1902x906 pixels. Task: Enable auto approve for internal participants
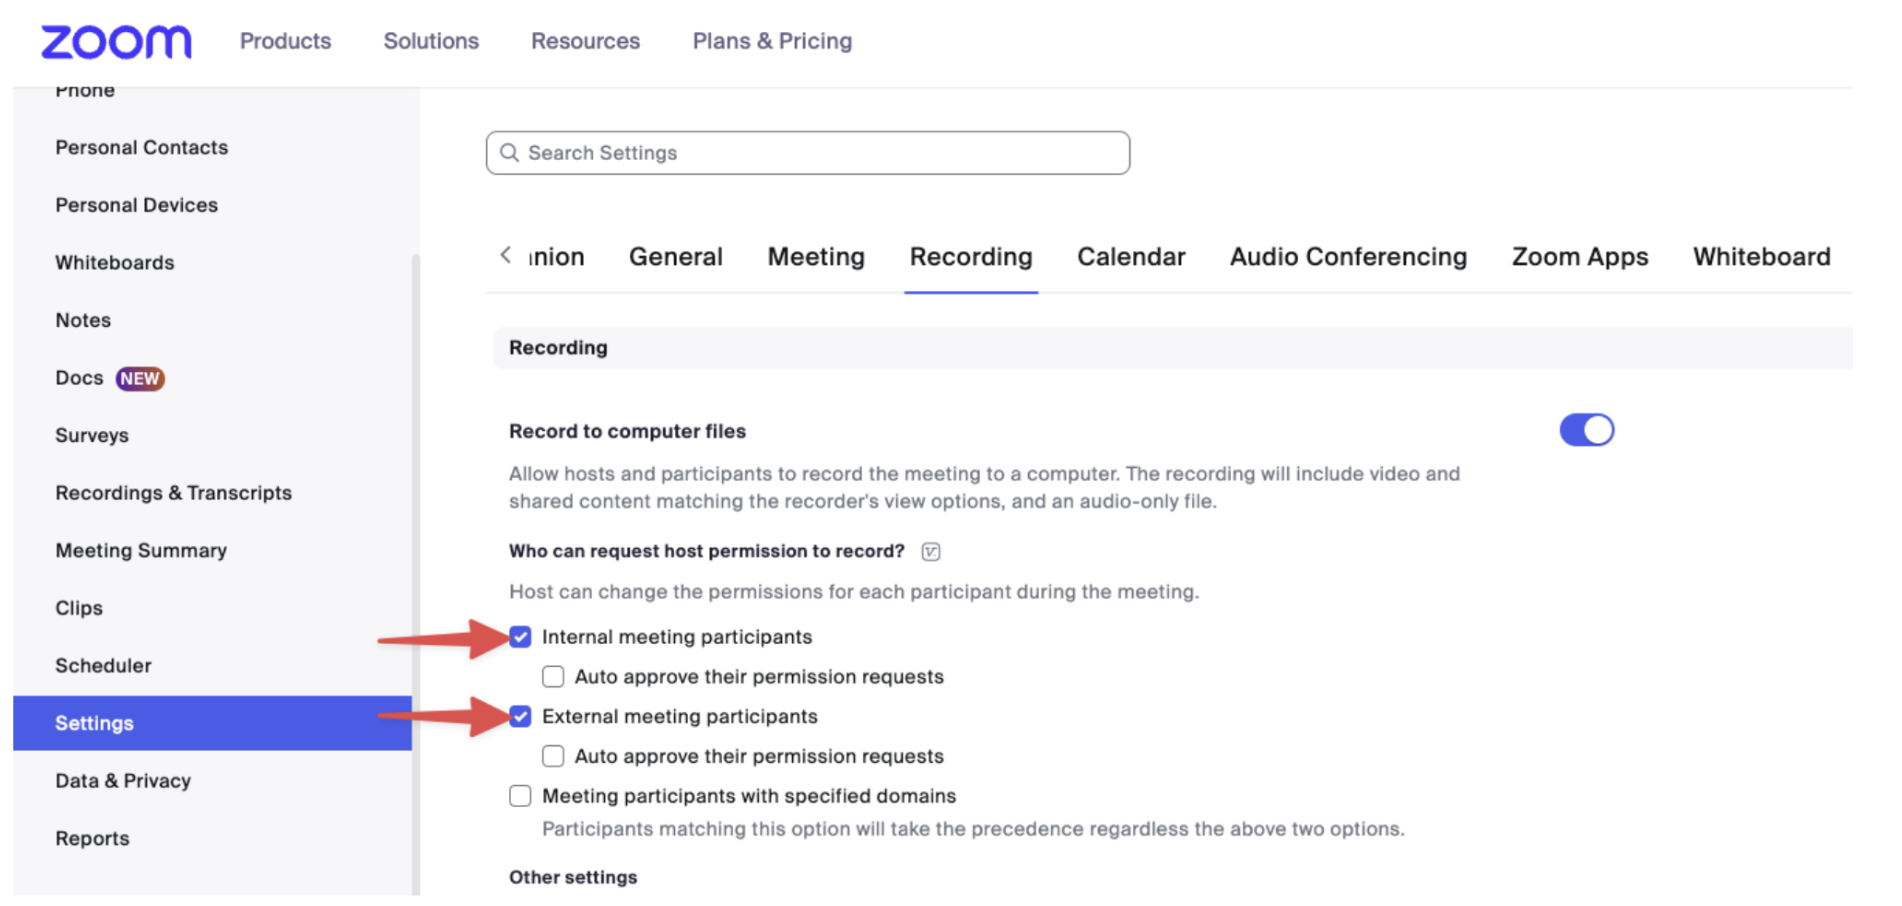point(553,677)
